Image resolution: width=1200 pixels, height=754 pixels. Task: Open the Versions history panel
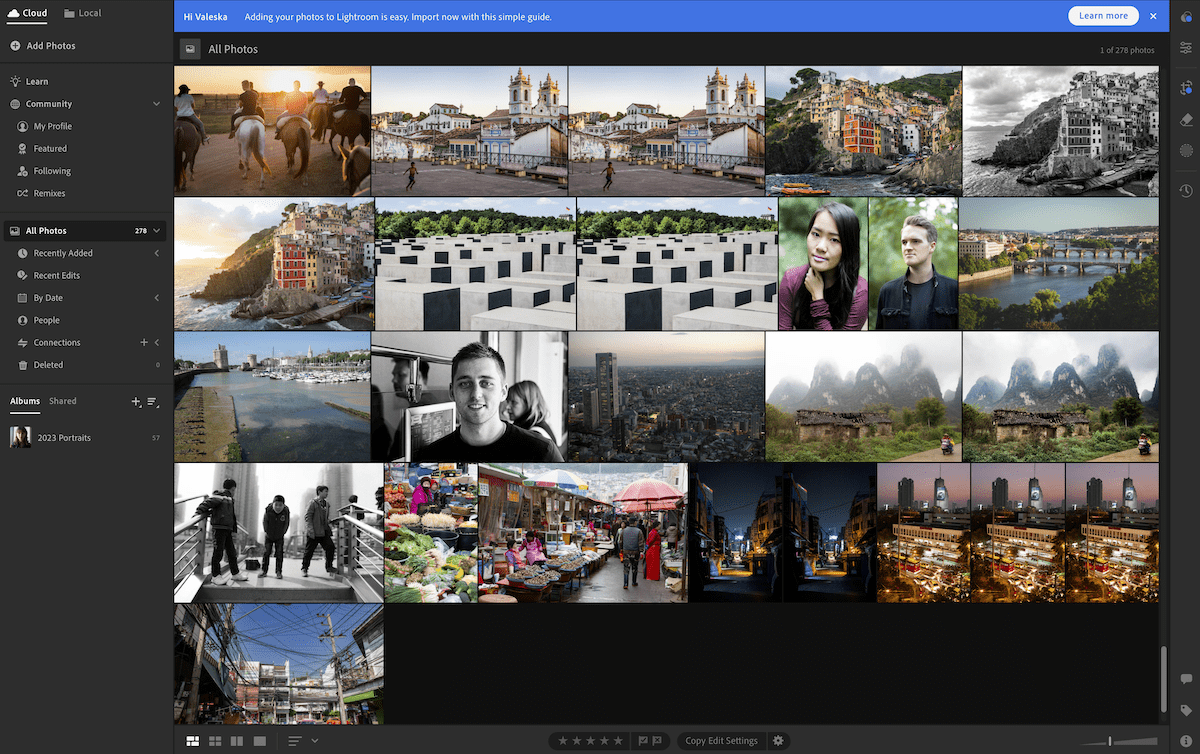pos(1186,190)
